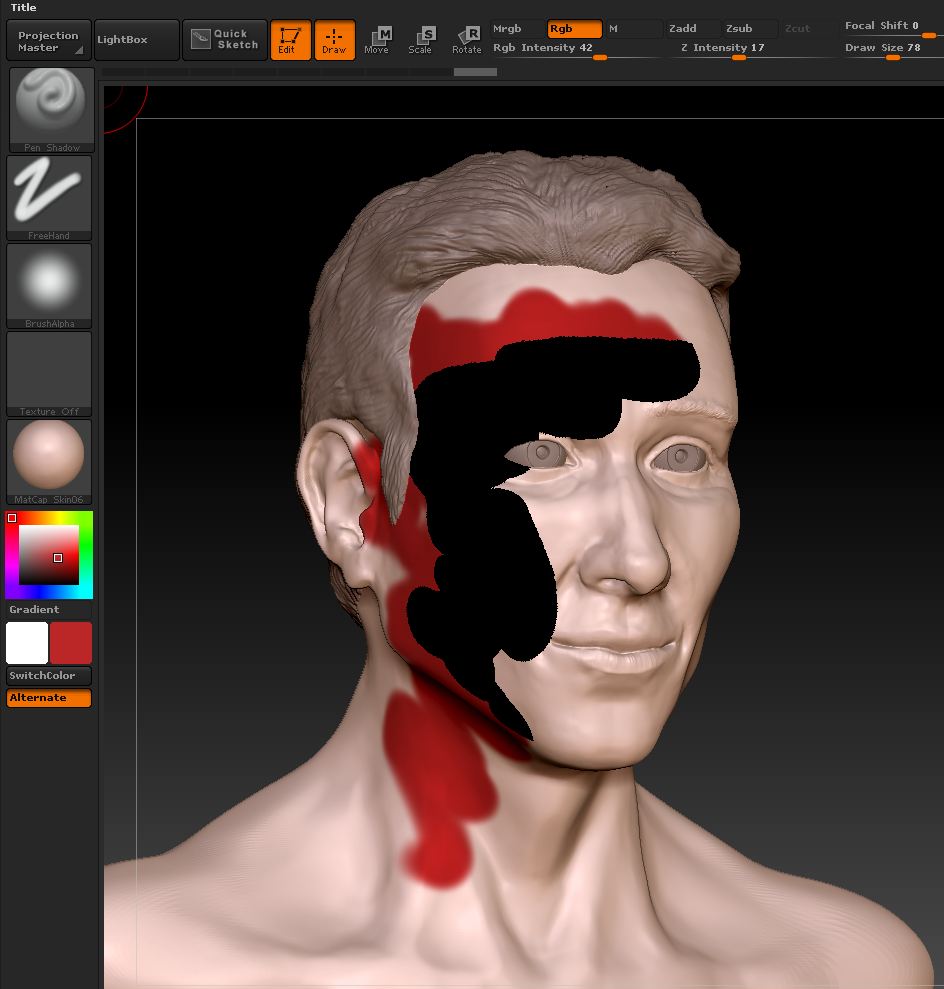Viewport: 944px width, 989px height.
Task: Click the timeline scroll handle above canvas
Action: [475, 72]
